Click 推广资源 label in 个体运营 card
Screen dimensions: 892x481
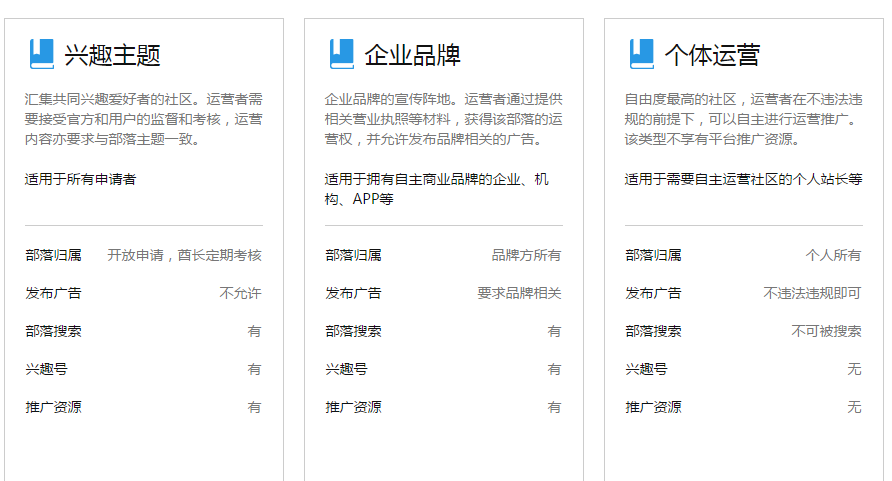tap(653, 407)
